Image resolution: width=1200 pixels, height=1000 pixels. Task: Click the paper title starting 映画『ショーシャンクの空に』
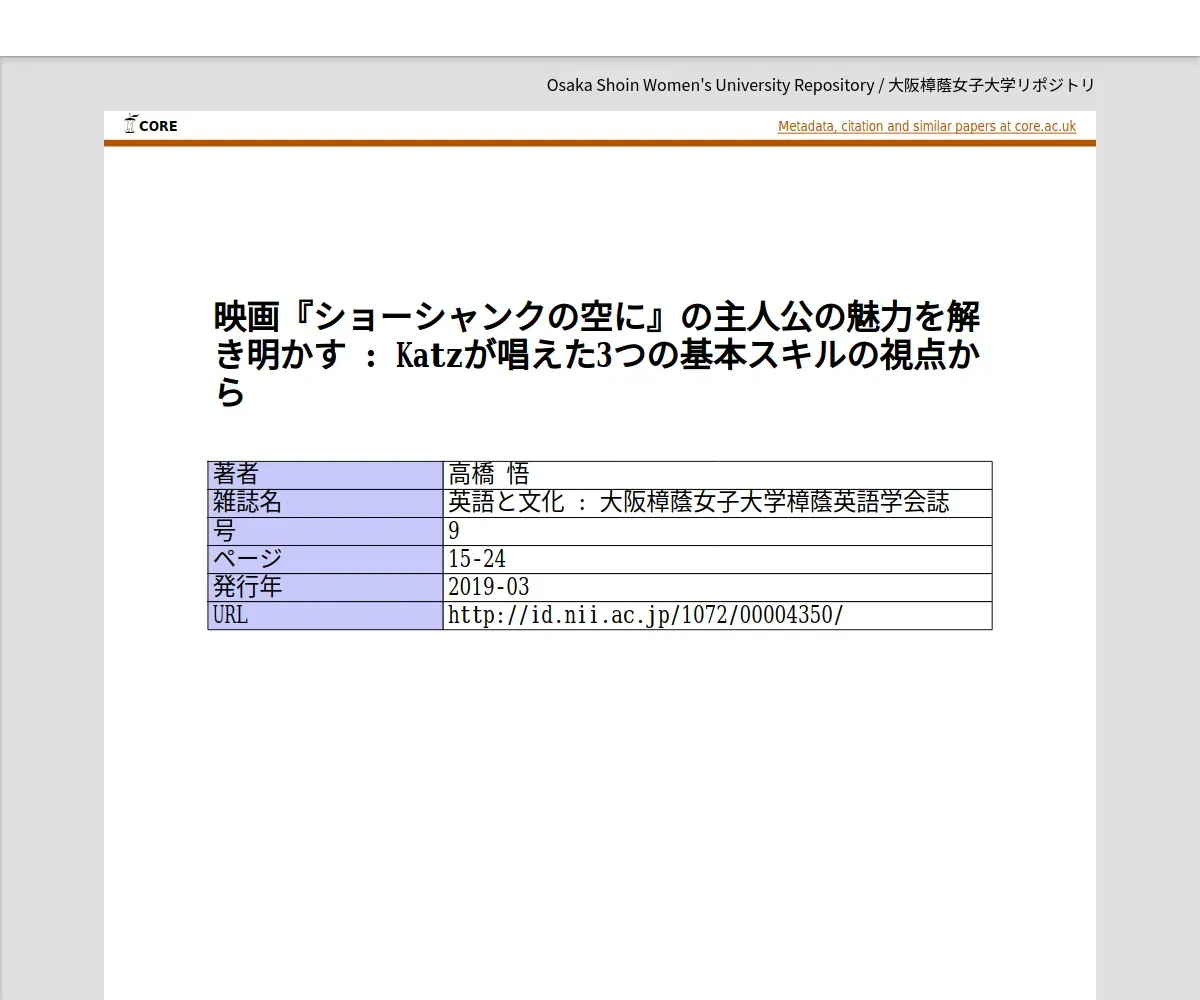(597, 354)
